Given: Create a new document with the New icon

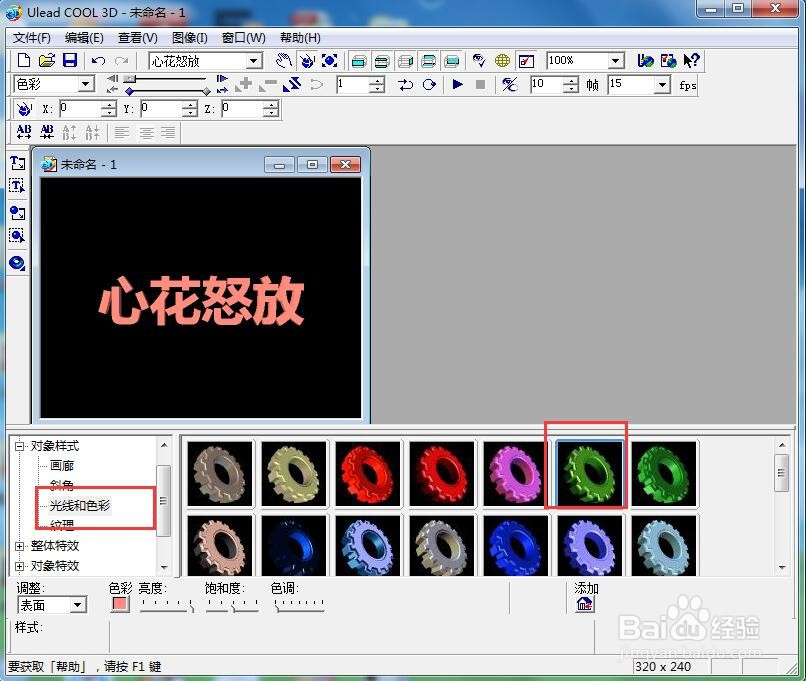Looking at the screenshot, I should pos(24,61).
